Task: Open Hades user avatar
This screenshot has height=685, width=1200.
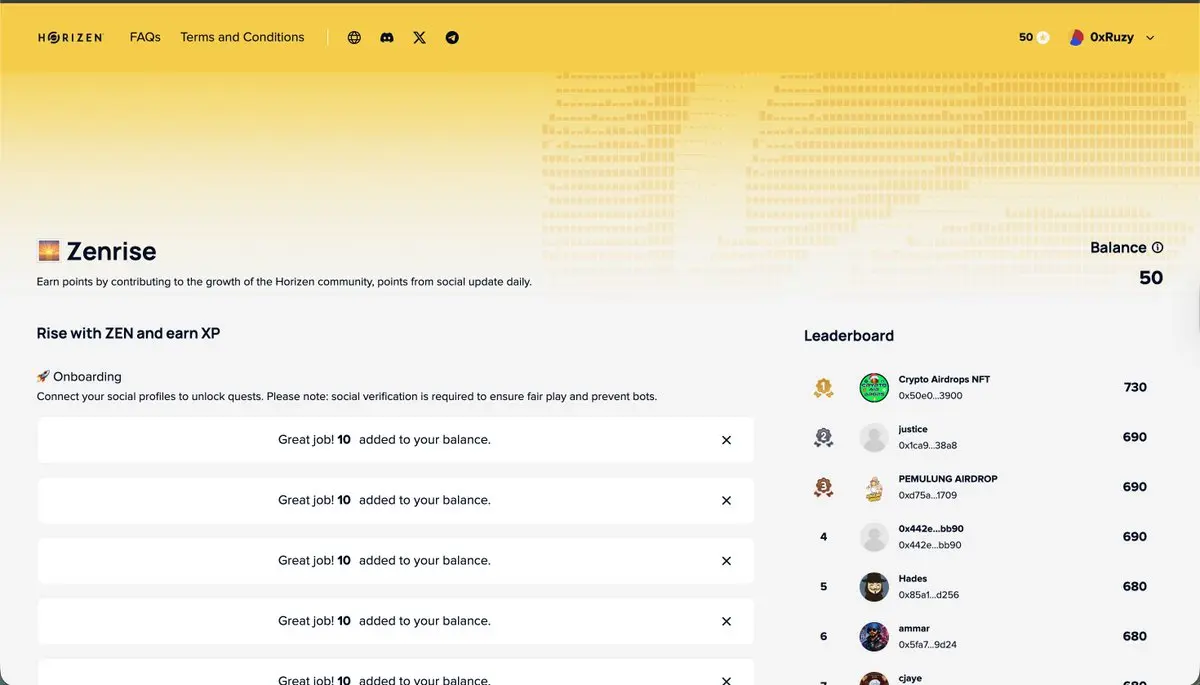Action: pos(874,587)
